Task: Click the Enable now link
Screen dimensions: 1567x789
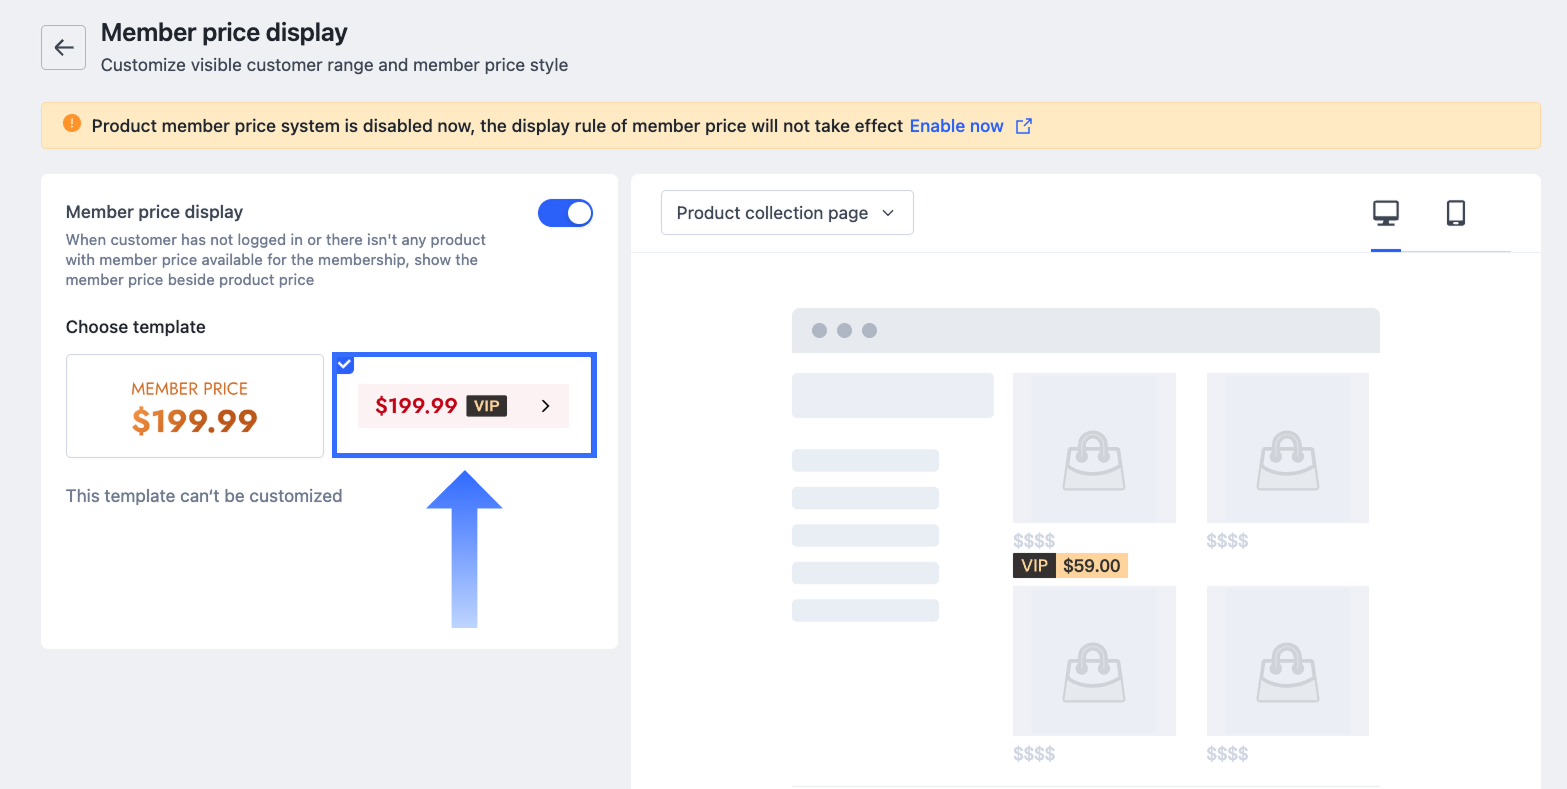Action: 956,126
